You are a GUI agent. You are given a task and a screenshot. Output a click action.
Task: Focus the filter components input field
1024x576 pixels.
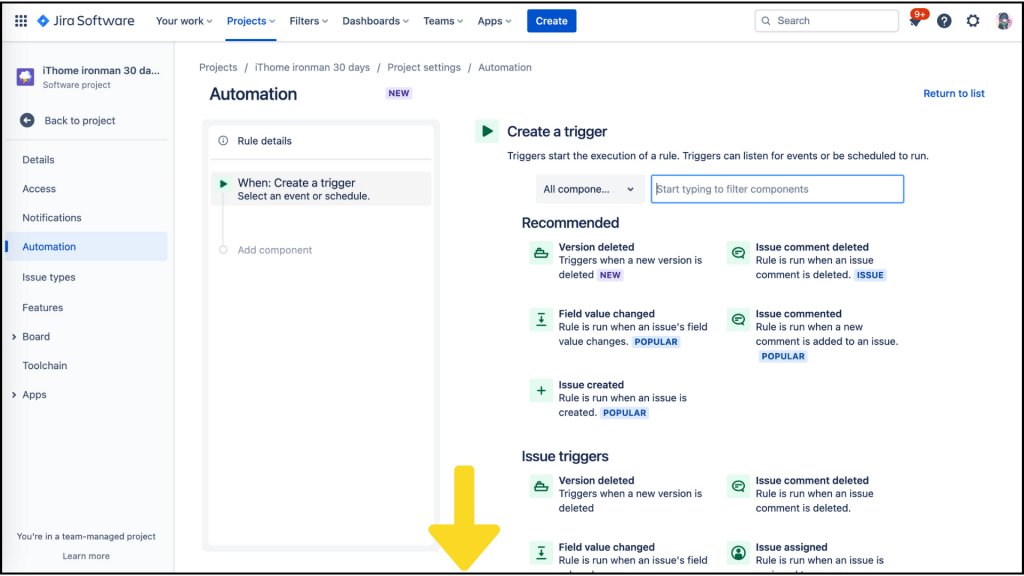(777, 189)
